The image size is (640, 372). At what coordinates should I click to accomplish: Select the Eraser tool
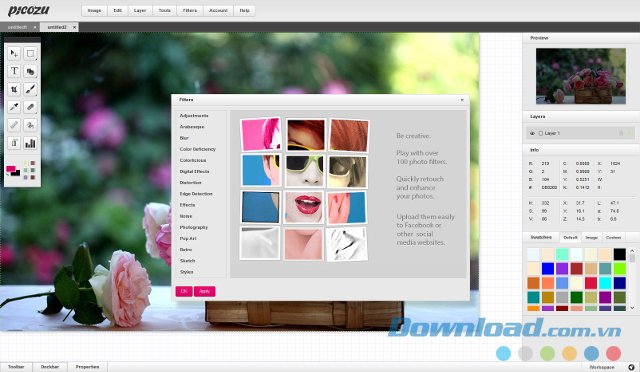(30, 107)
